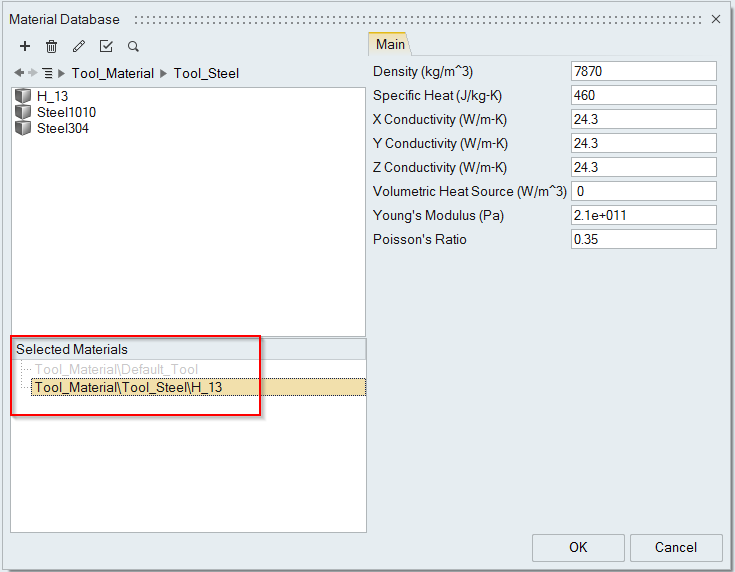Select the H_13 material in list

tap(52, 96)
